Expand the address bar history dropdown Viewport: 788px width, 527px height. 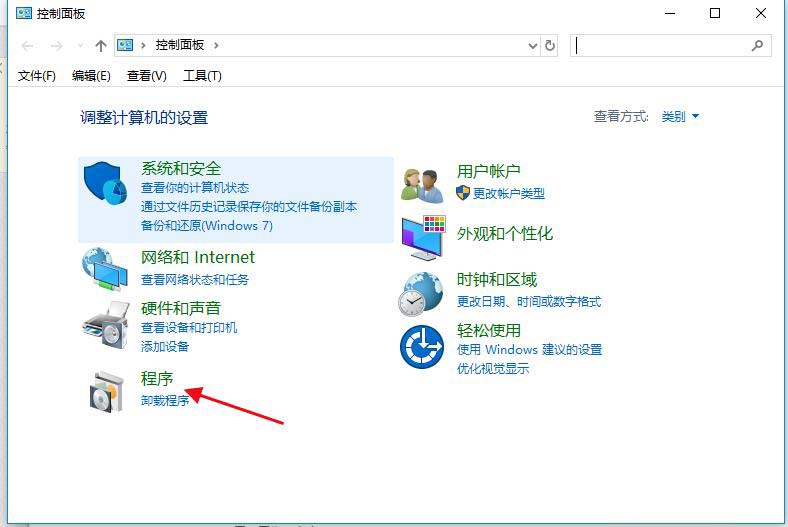point(533,46)
